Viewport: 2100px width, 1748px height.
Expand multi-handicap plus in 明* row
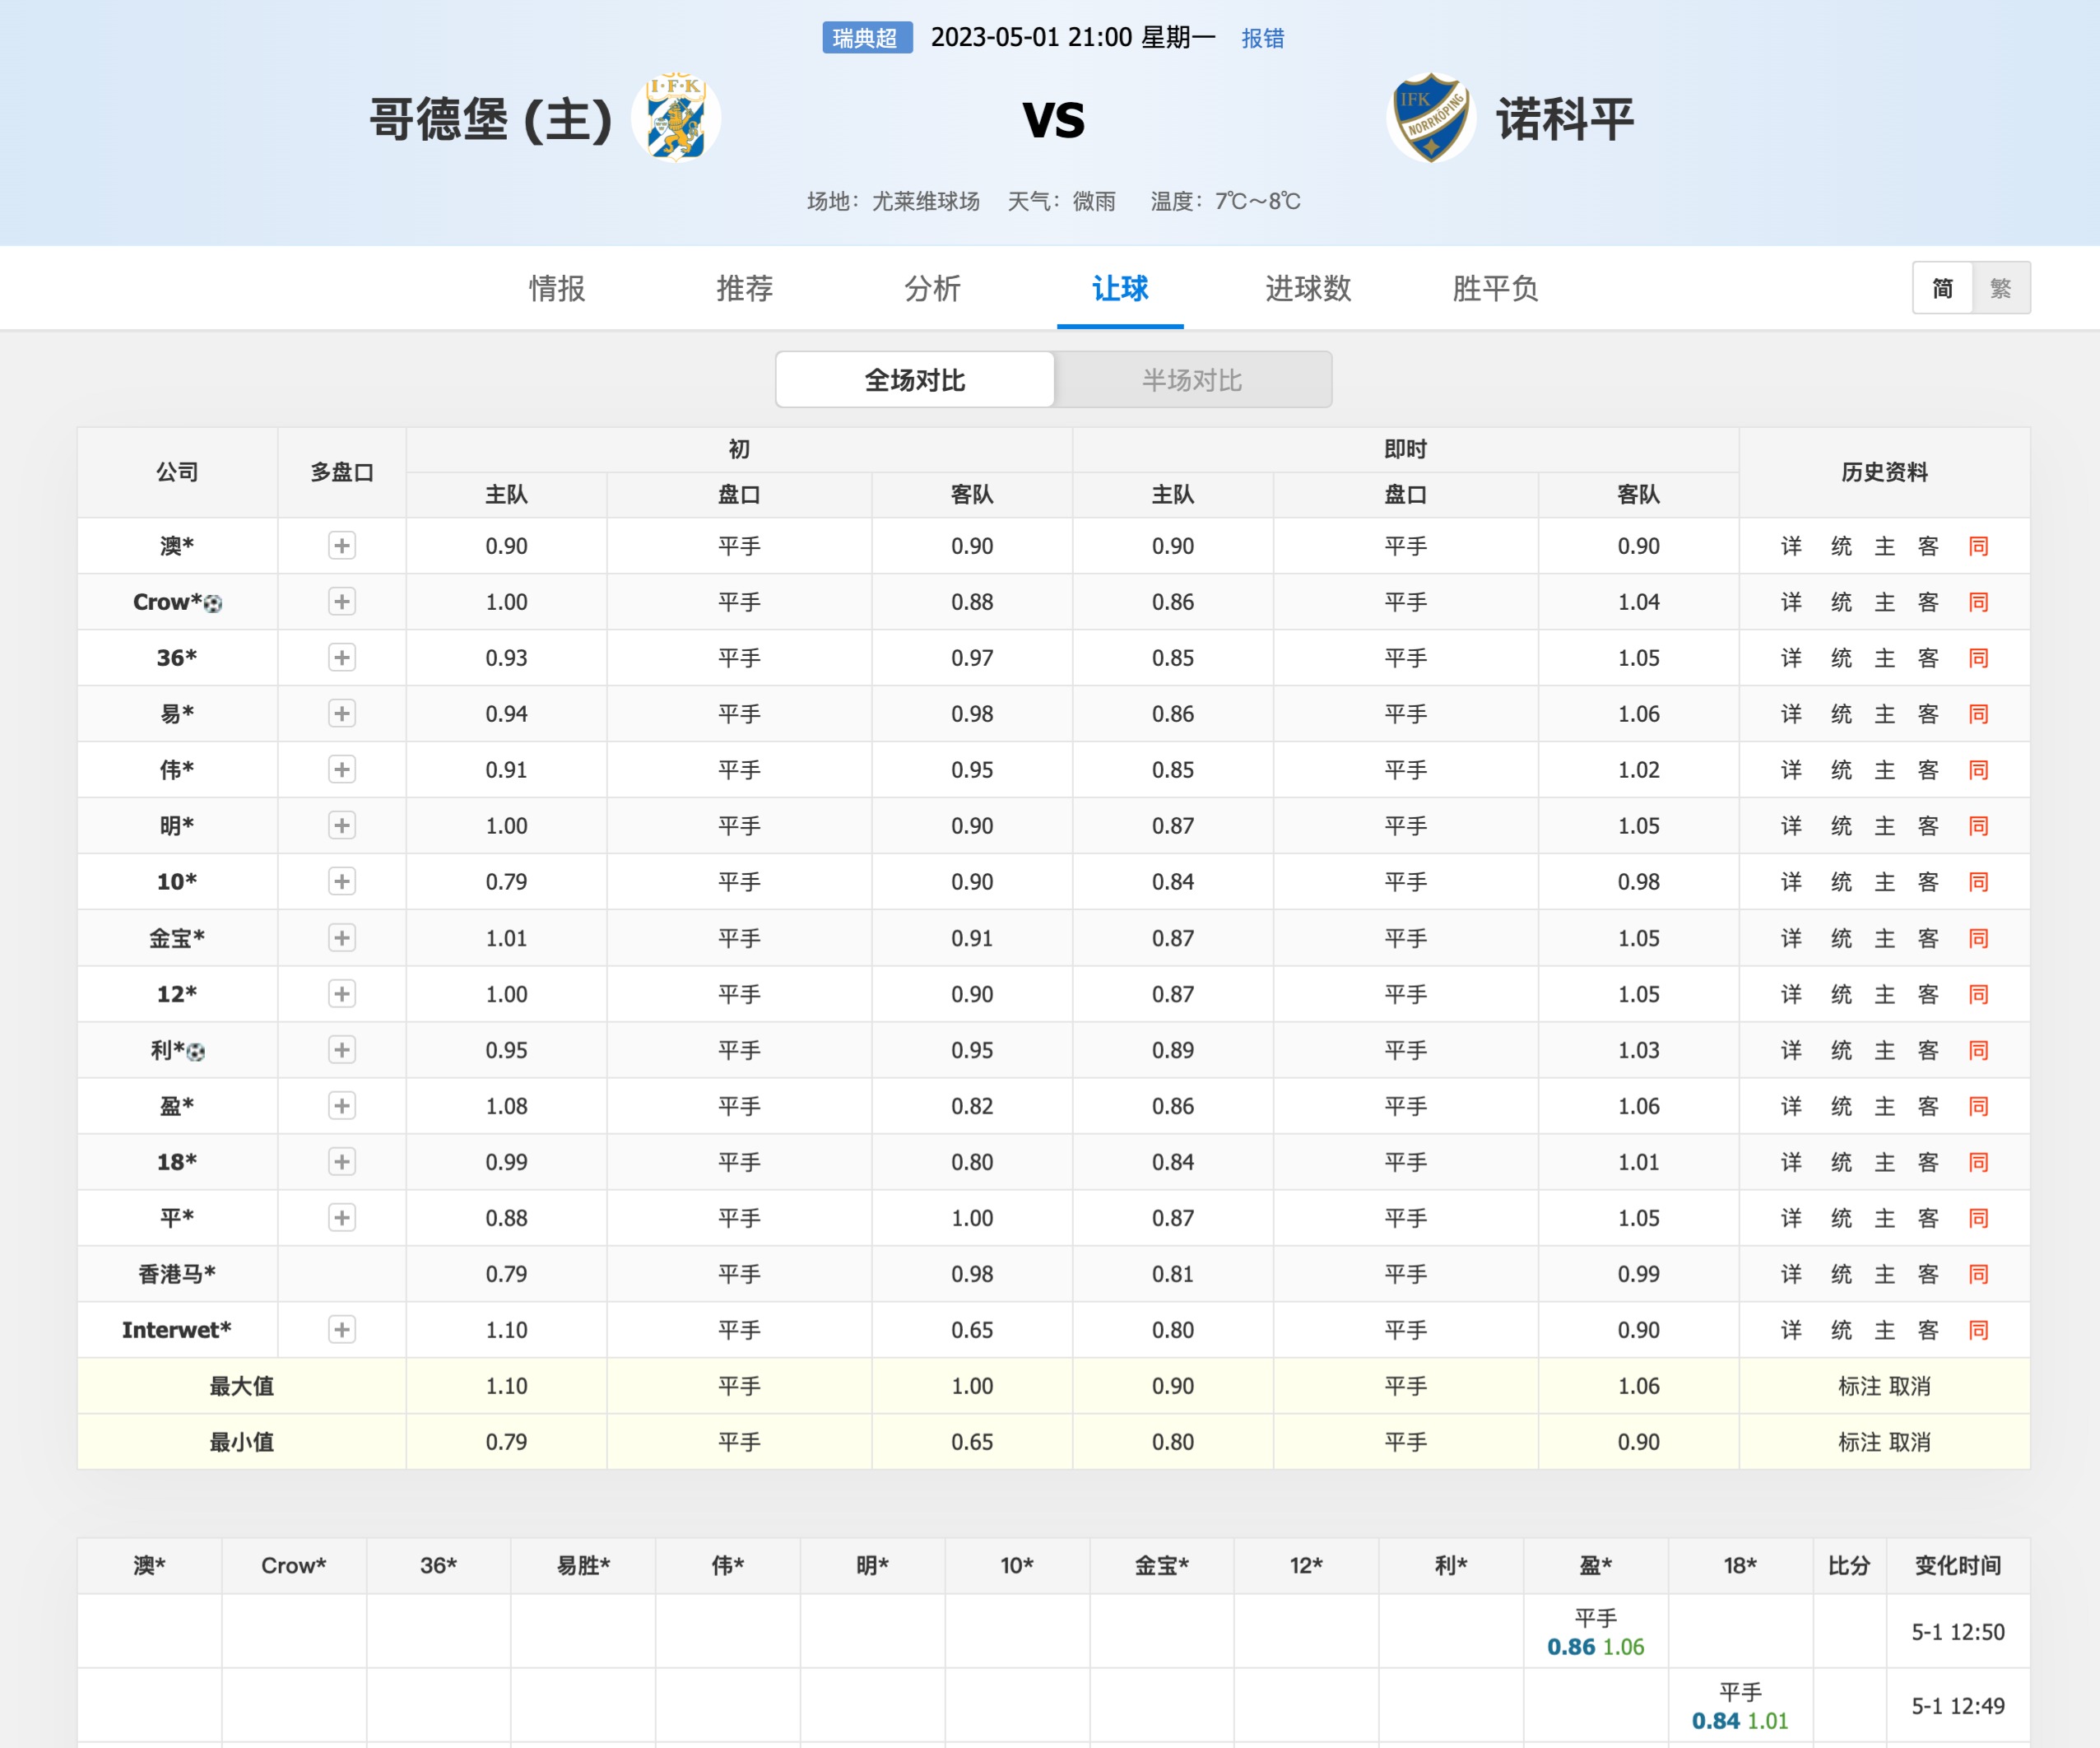click(x=342, y=825)
